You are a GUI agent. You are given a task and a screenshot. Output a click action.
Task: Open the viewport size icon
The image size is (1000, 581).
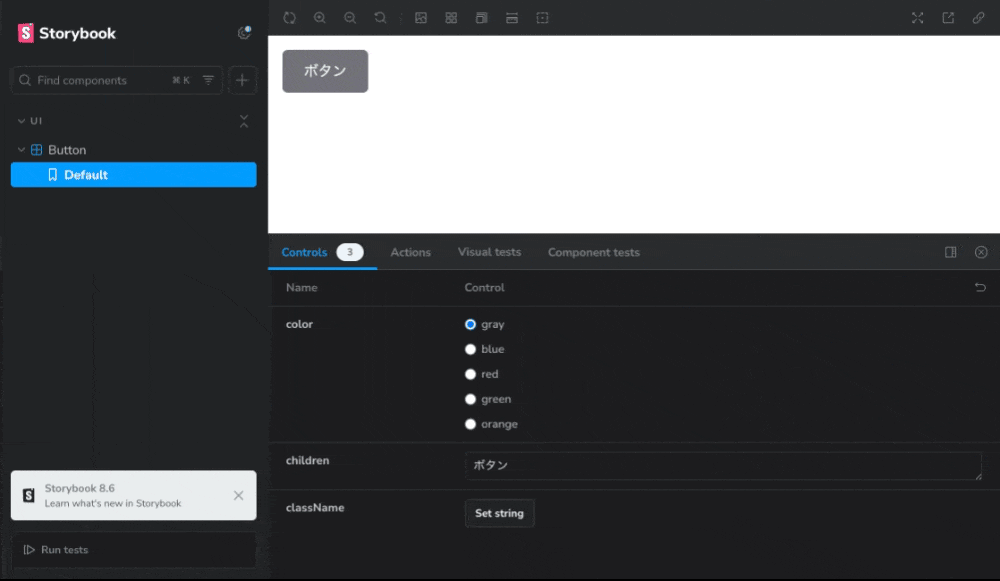coord(482,18)
